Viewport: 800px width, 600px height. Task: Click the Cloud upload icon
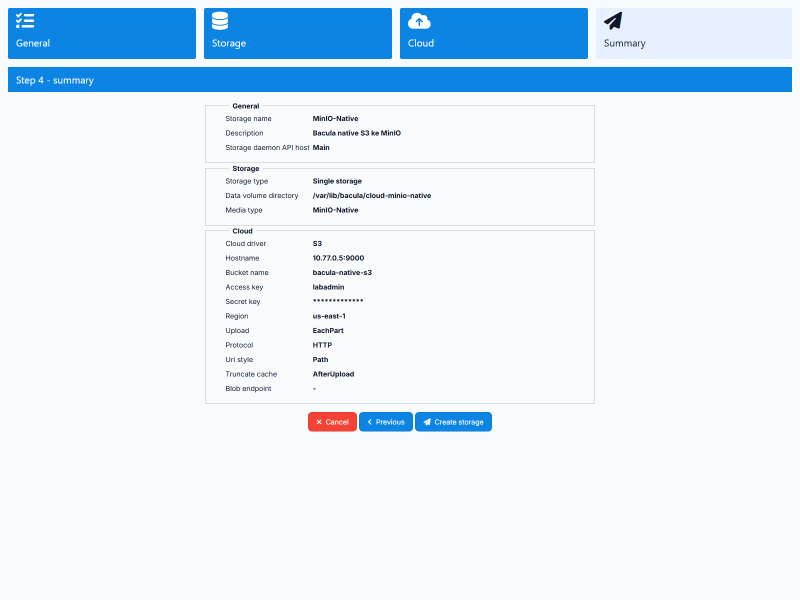click(419, 21)
